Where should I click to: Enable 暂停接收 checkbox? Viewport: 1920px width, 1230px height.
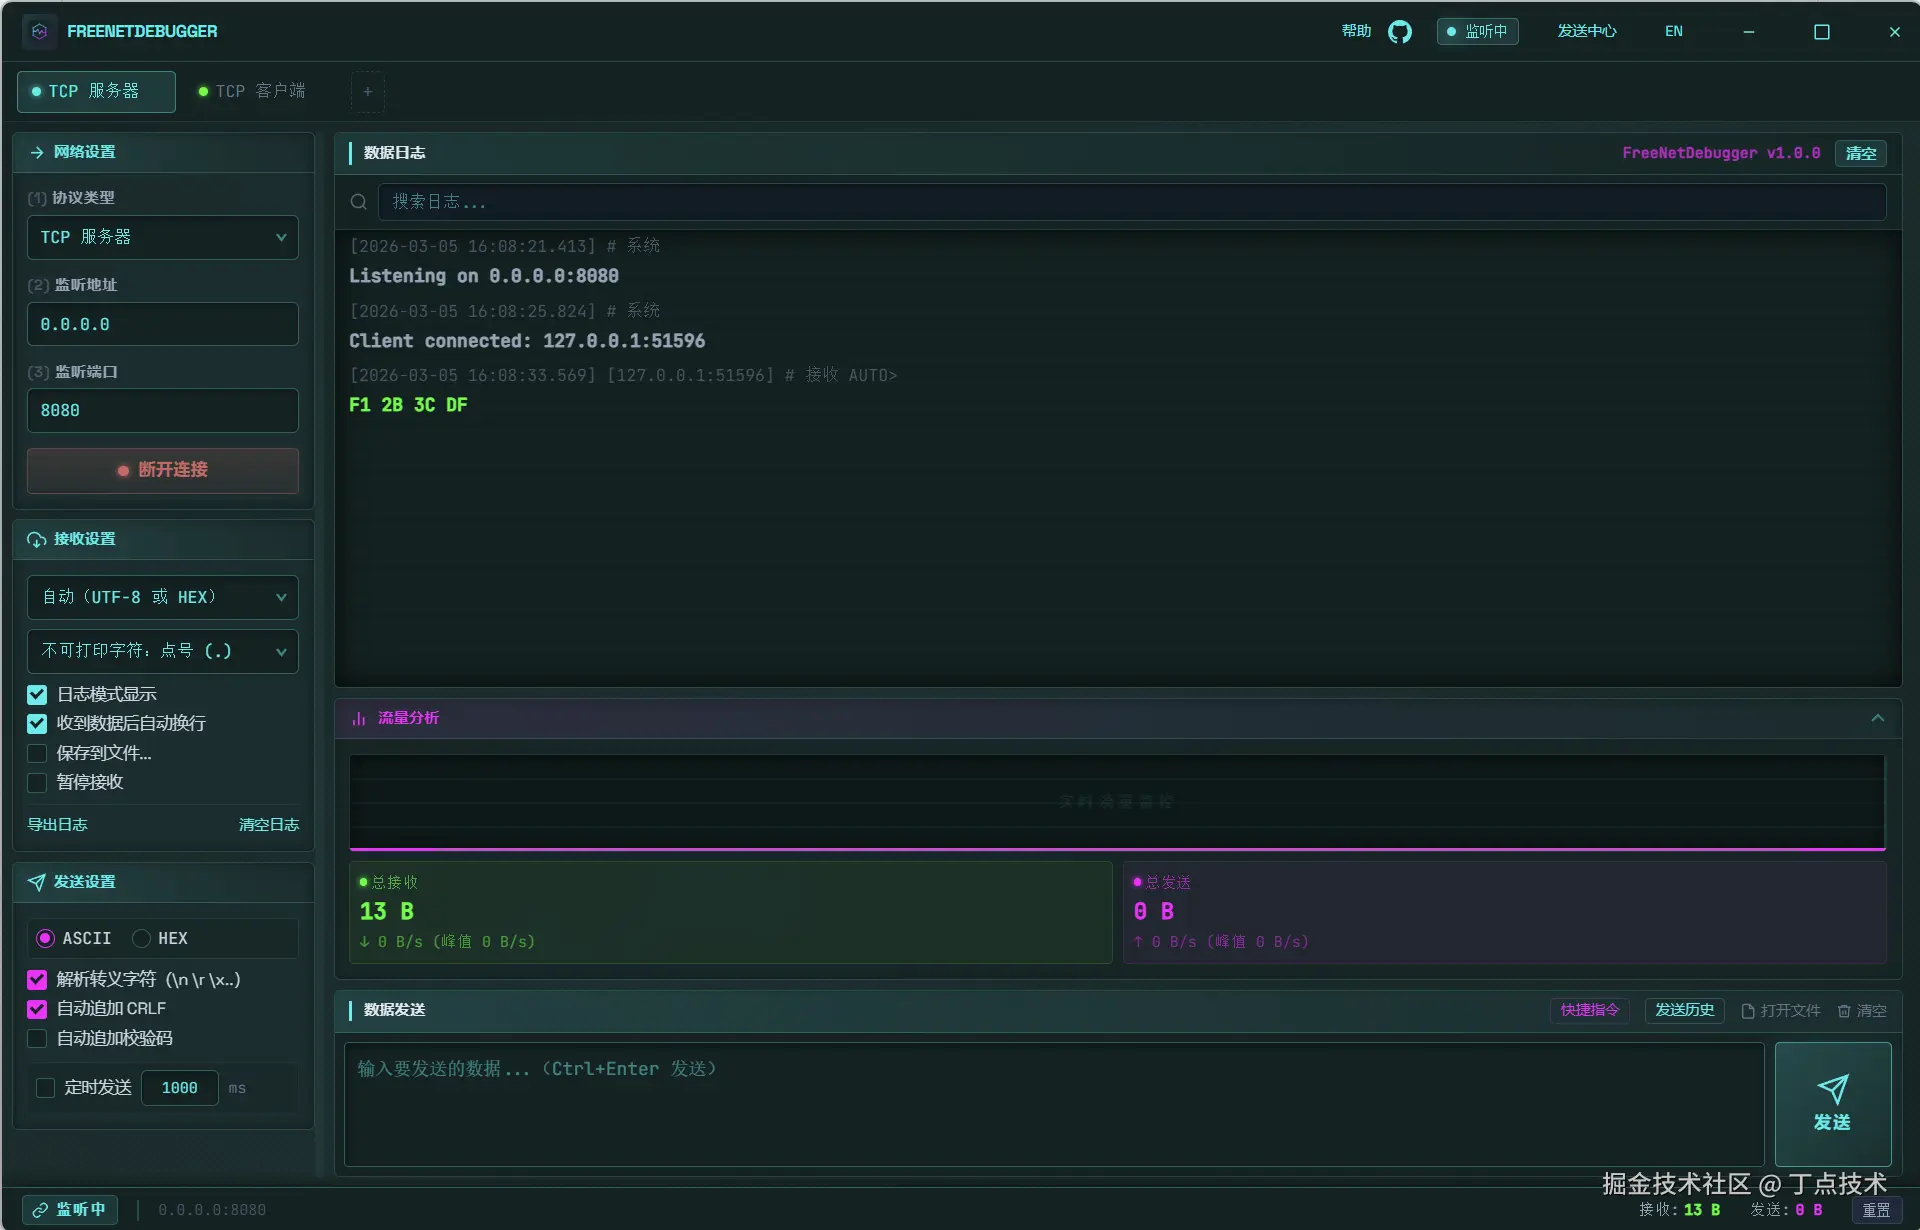37,782
